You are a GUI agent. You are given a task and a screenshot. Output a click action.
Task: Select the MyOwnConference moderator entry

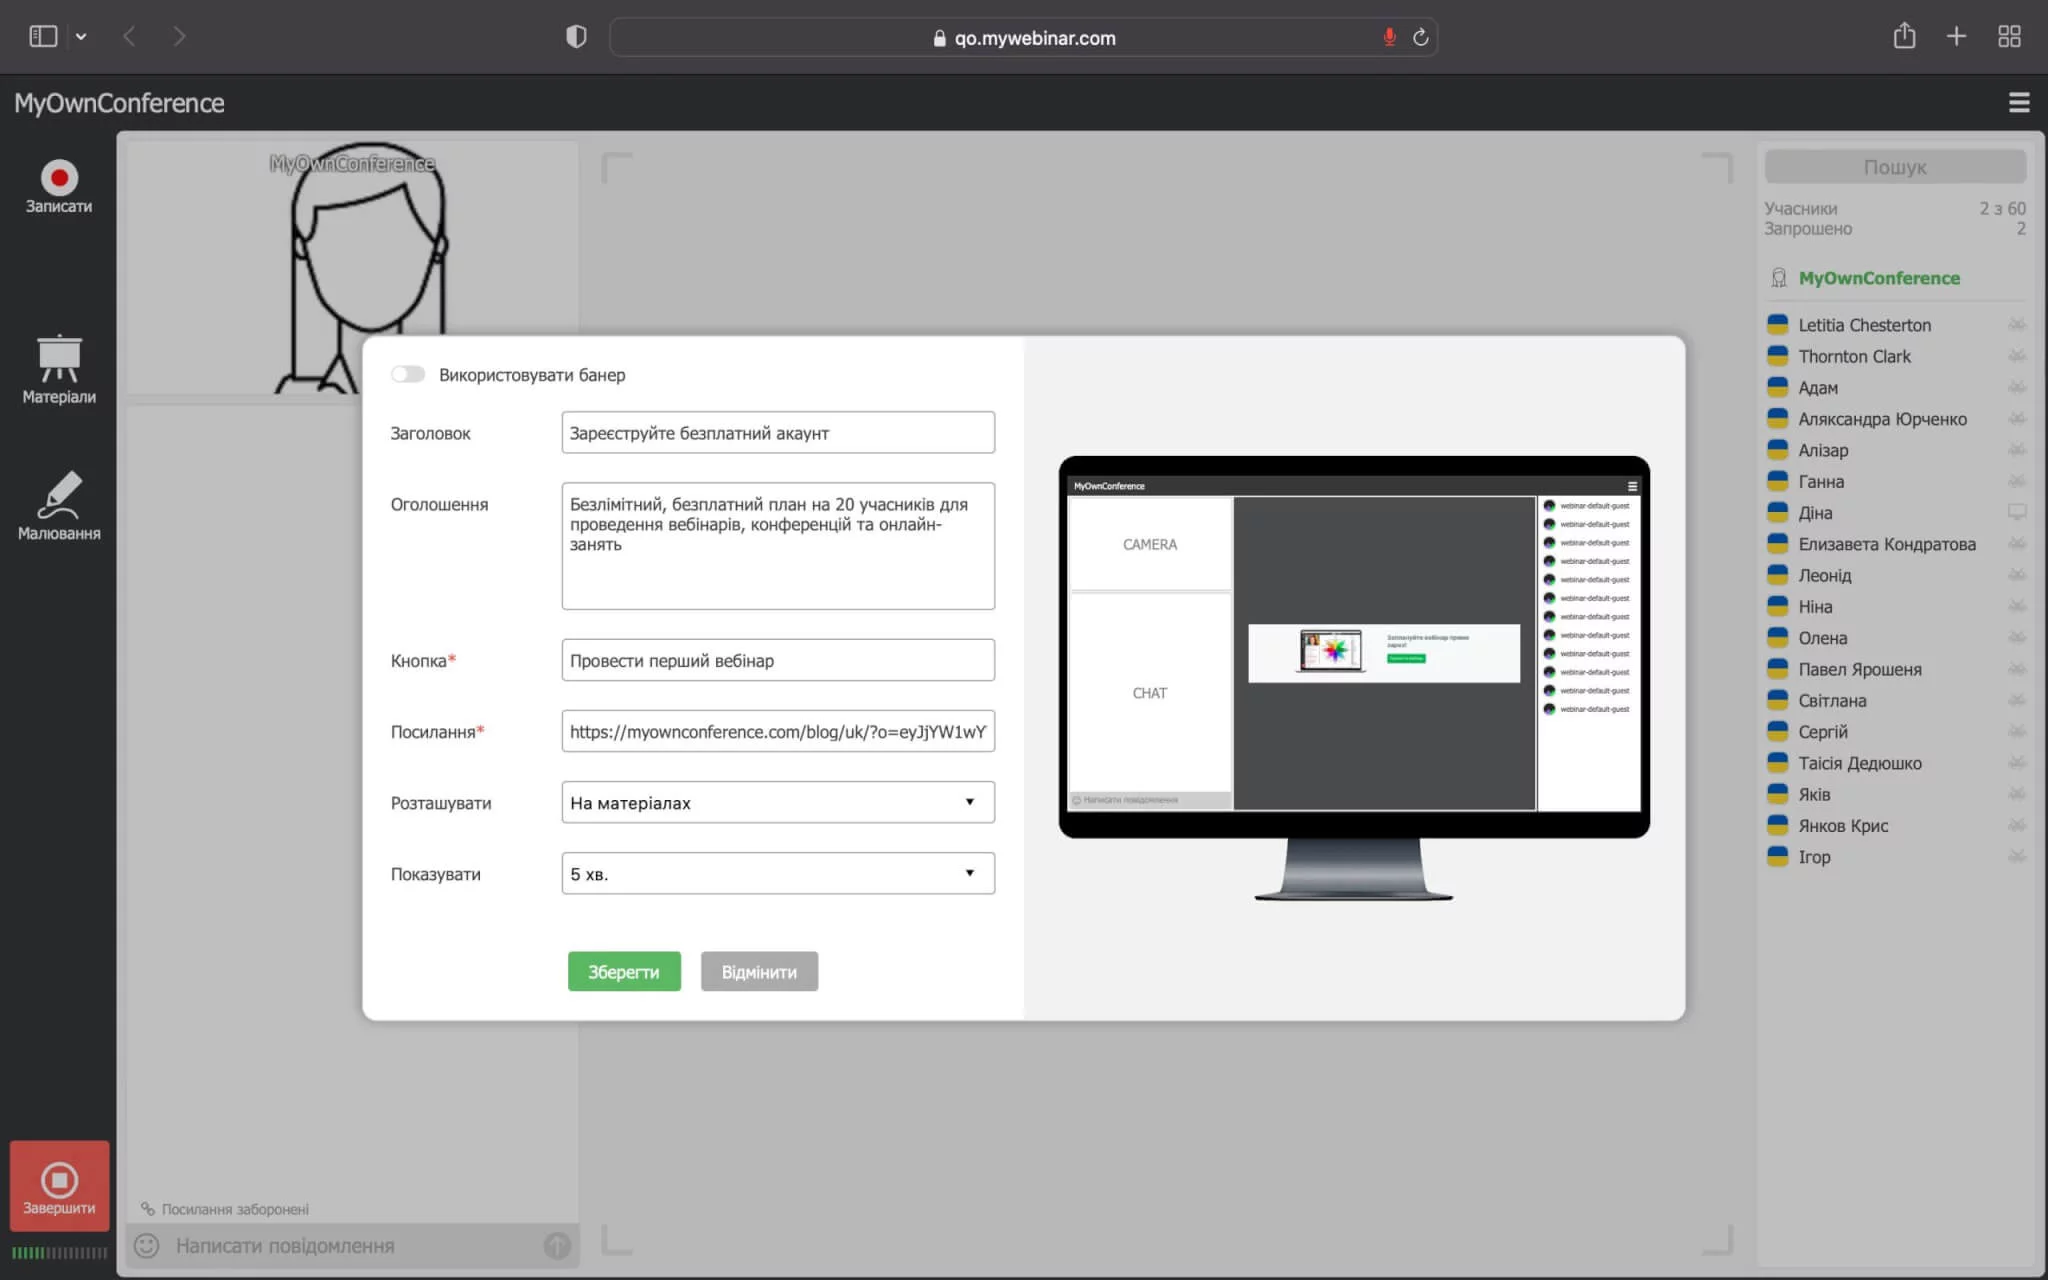point(1877,278)
